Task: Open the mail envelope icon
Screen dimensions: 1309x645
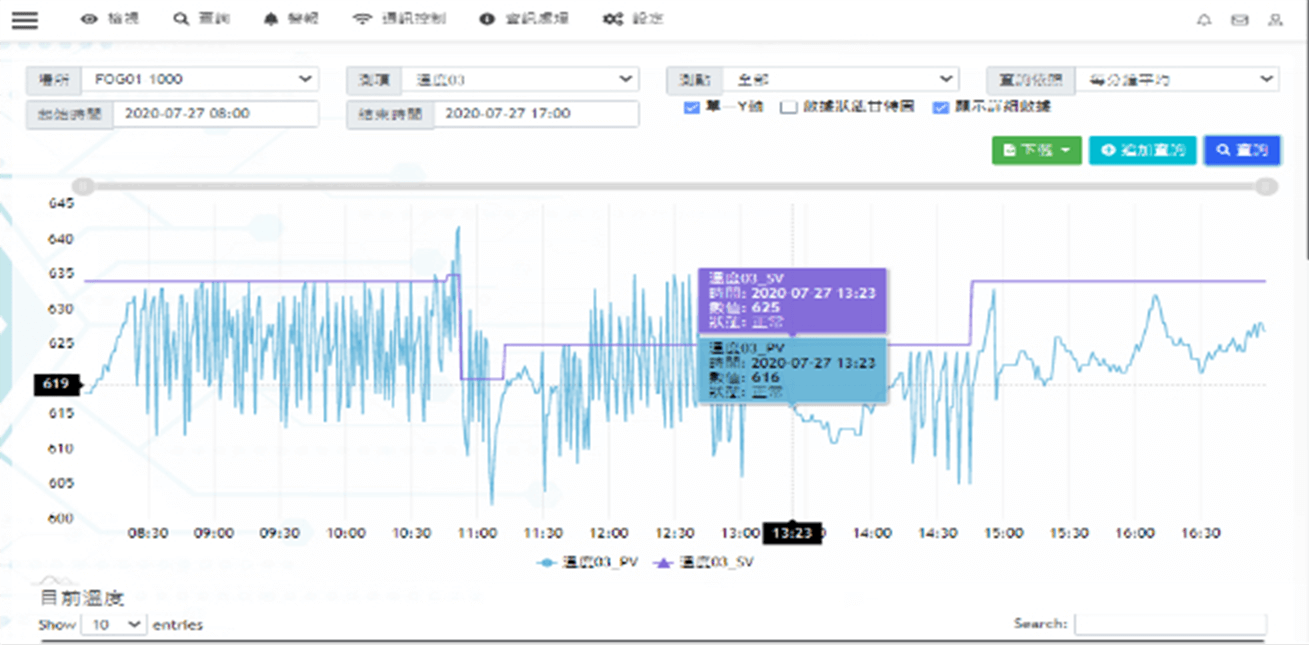Action: 1239,20
